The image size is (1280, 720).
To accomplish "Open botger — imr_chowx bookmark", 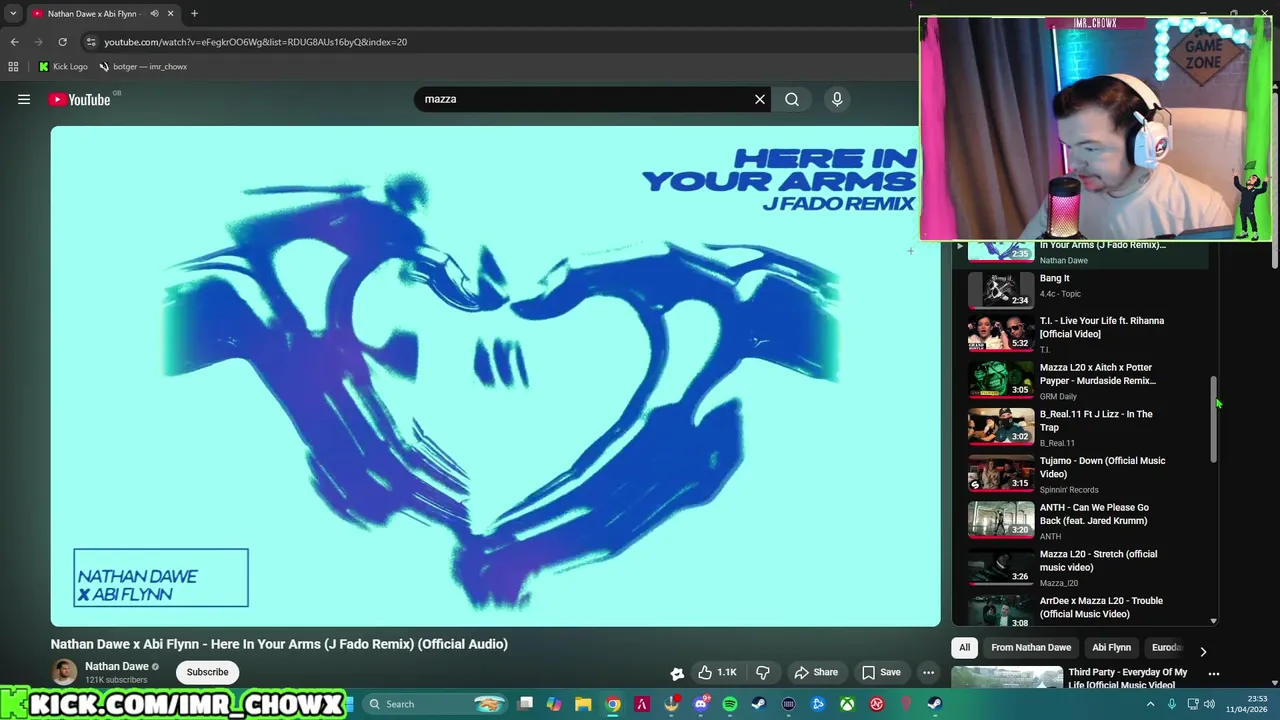I will pyautogui.click(x=143, y=66).
